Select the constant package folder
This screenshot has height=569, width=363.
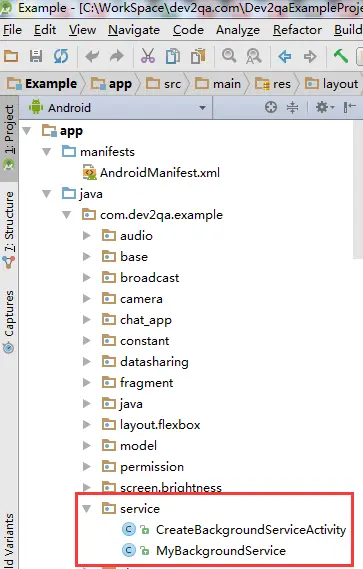point(136,341)
